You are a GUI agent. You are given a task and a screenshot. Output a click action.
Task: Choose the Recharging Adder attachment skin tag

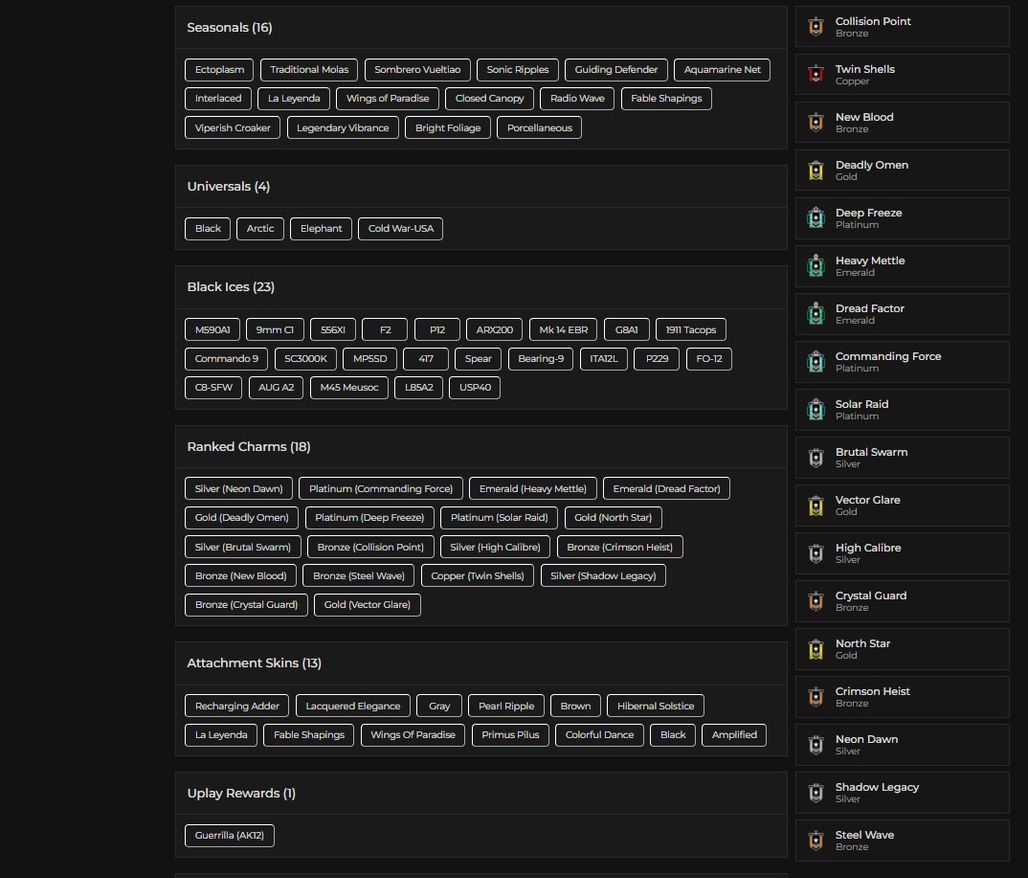(237, 706)
